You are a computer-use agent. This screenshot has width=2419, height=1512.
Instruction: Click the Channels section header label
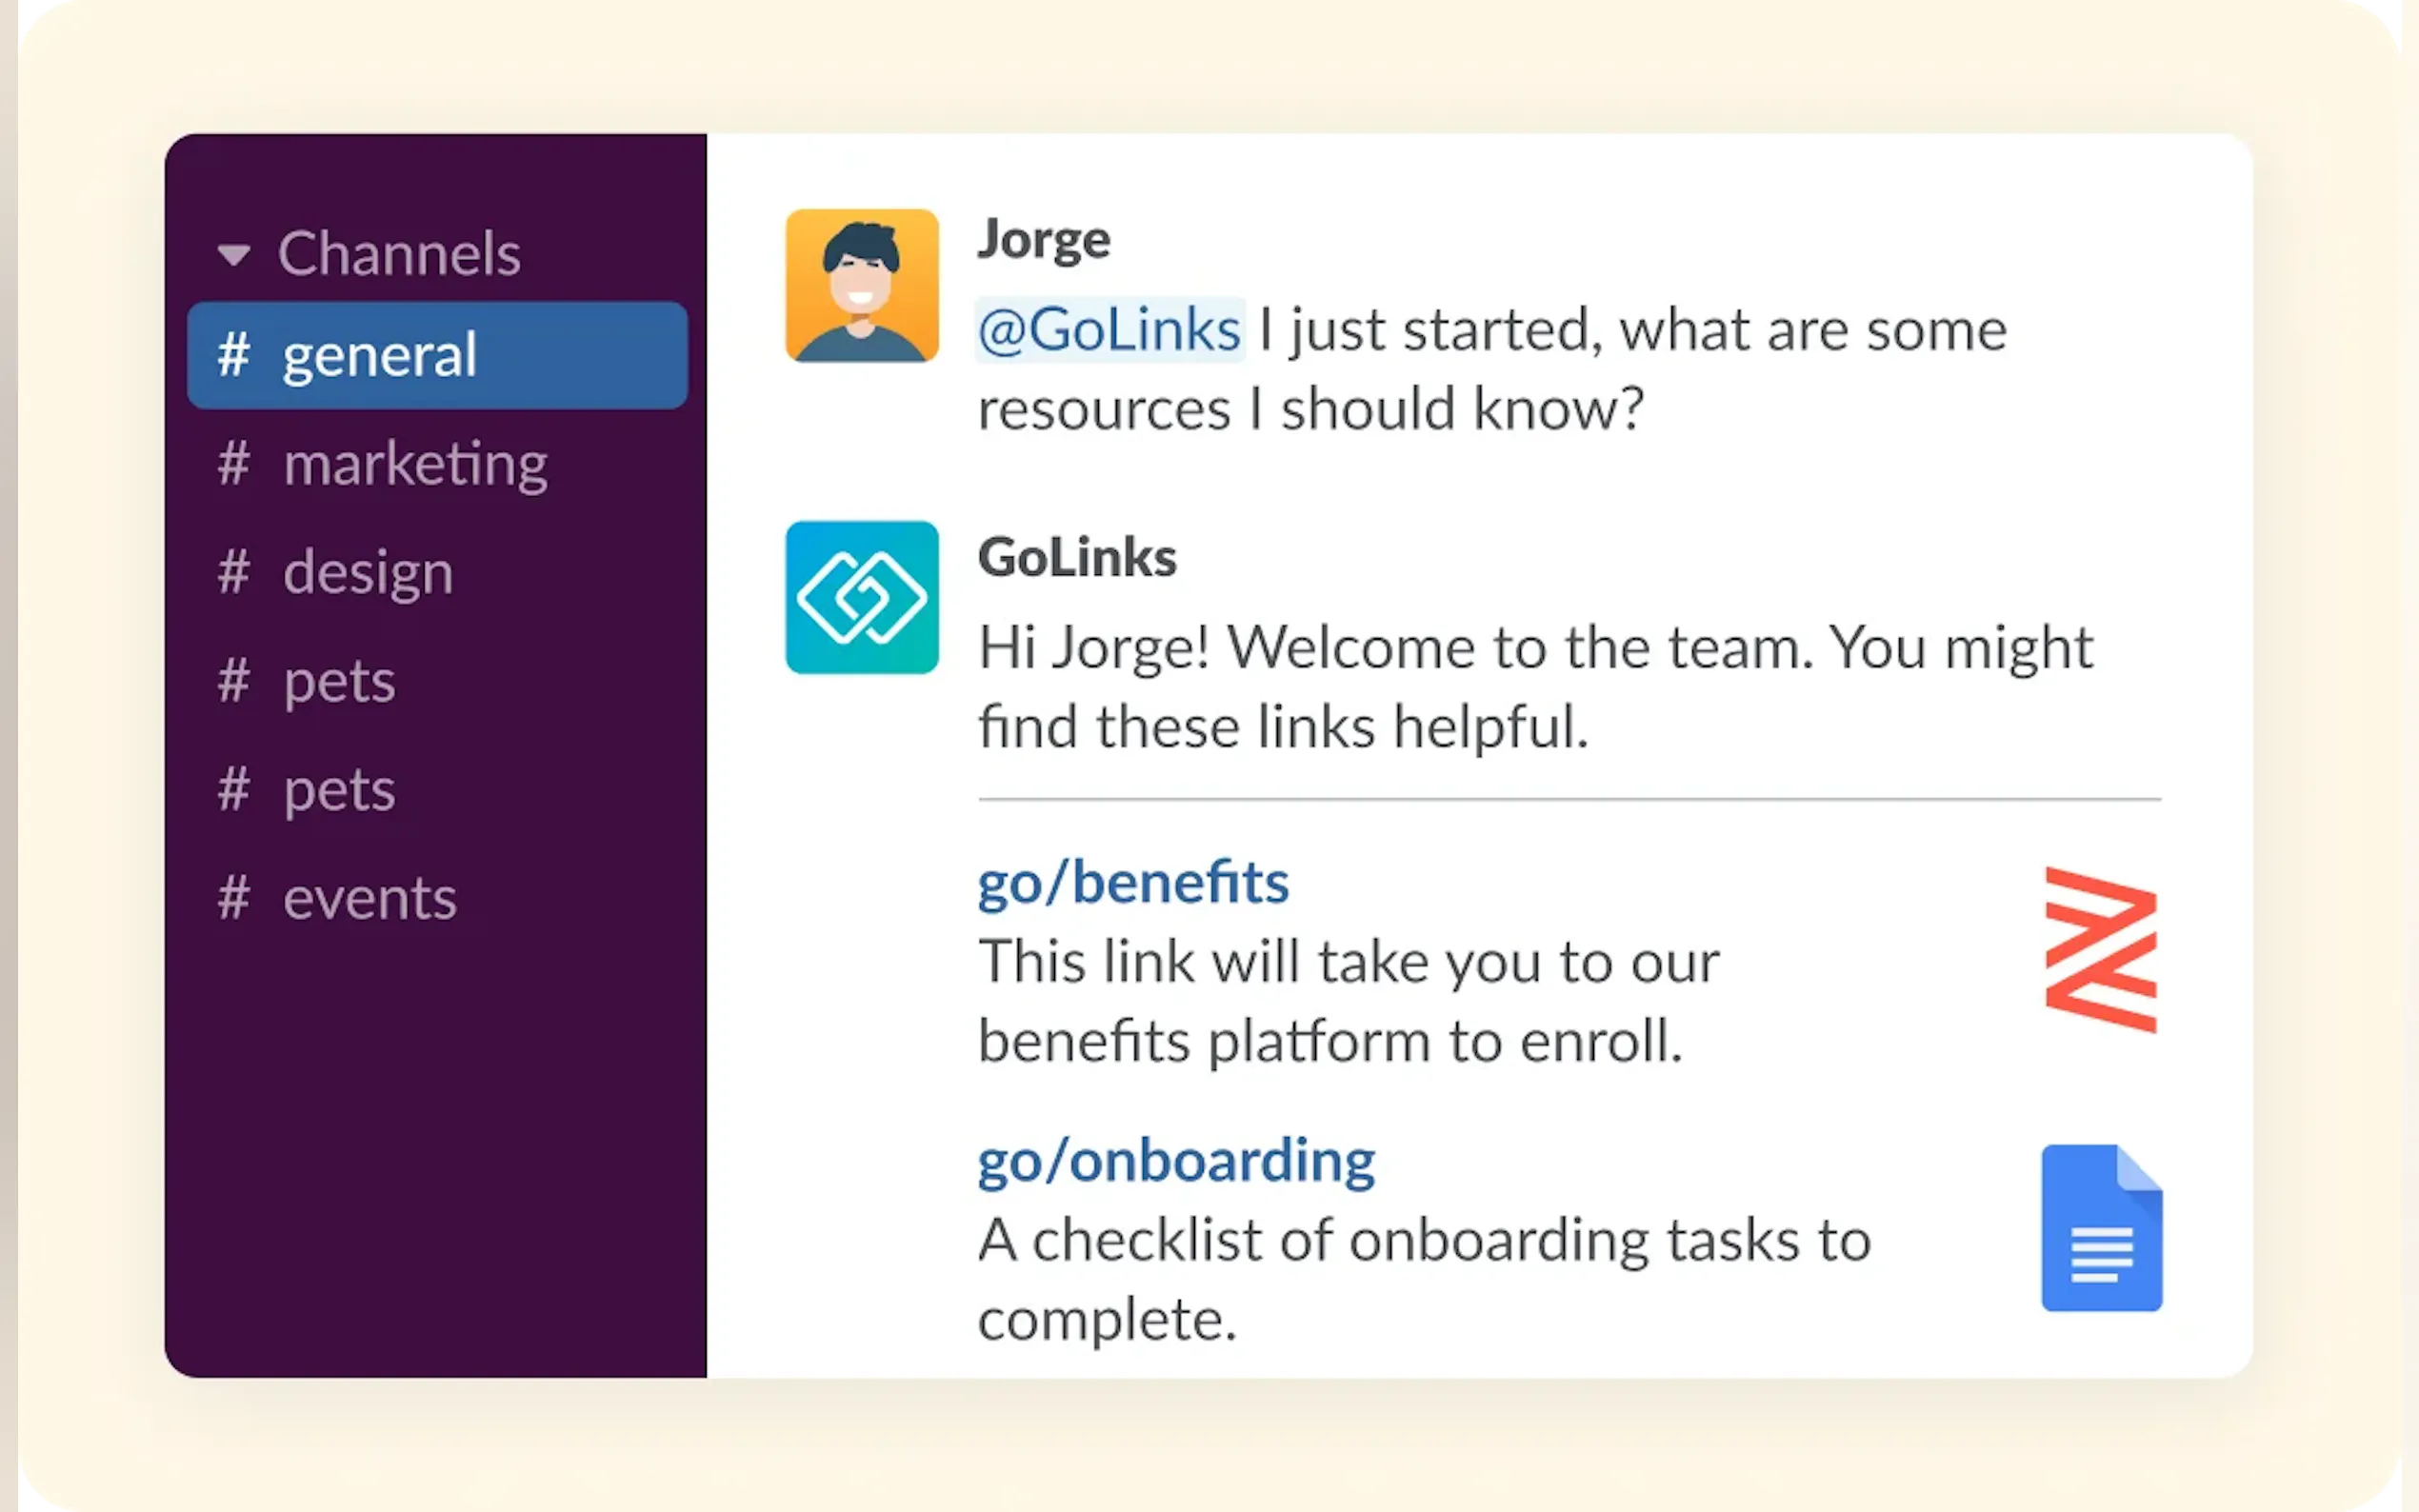(x=399, y=253)
